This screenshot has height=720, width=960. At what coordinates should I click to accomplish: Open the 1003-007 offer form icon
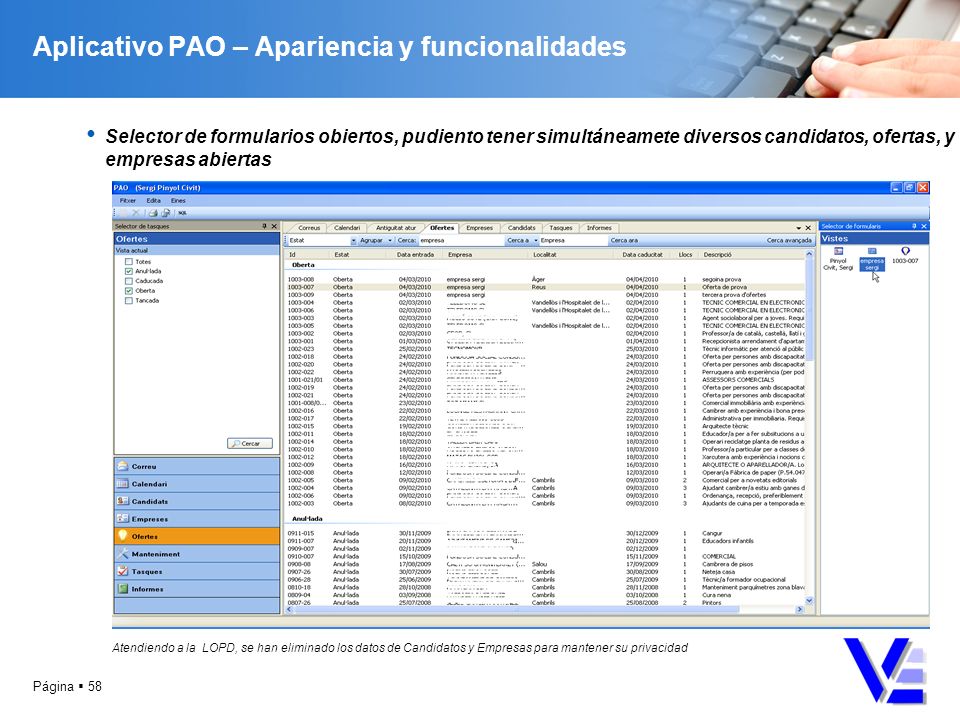905,256
